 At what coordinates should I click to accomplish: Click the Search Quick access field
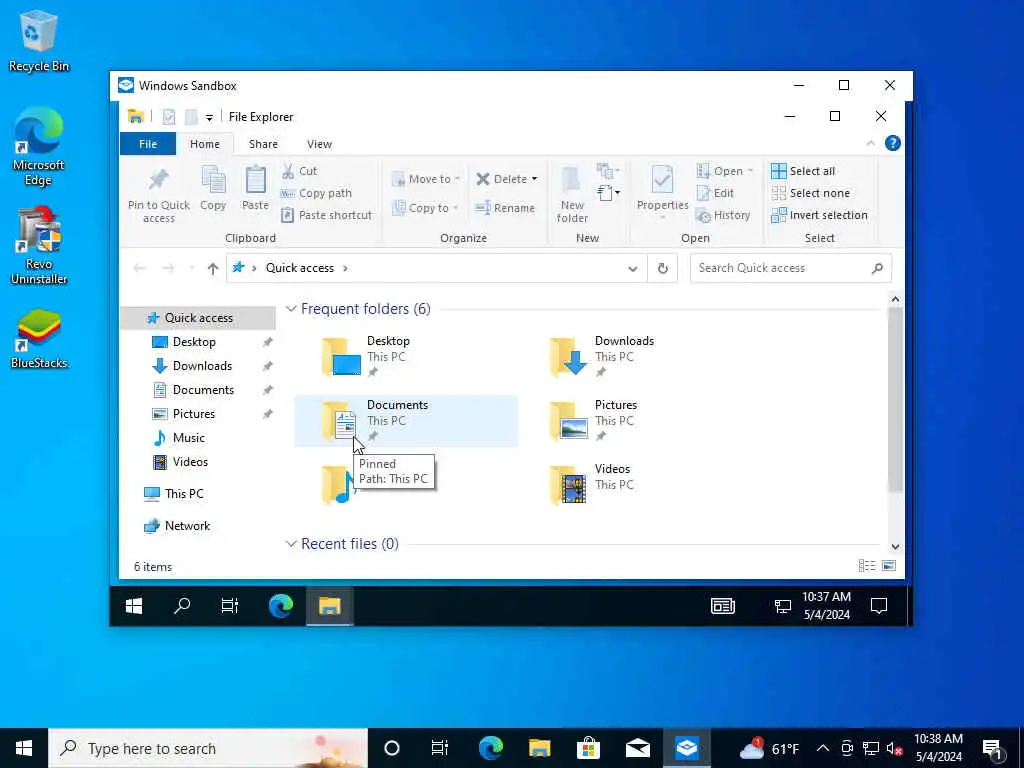click(791, 268)
